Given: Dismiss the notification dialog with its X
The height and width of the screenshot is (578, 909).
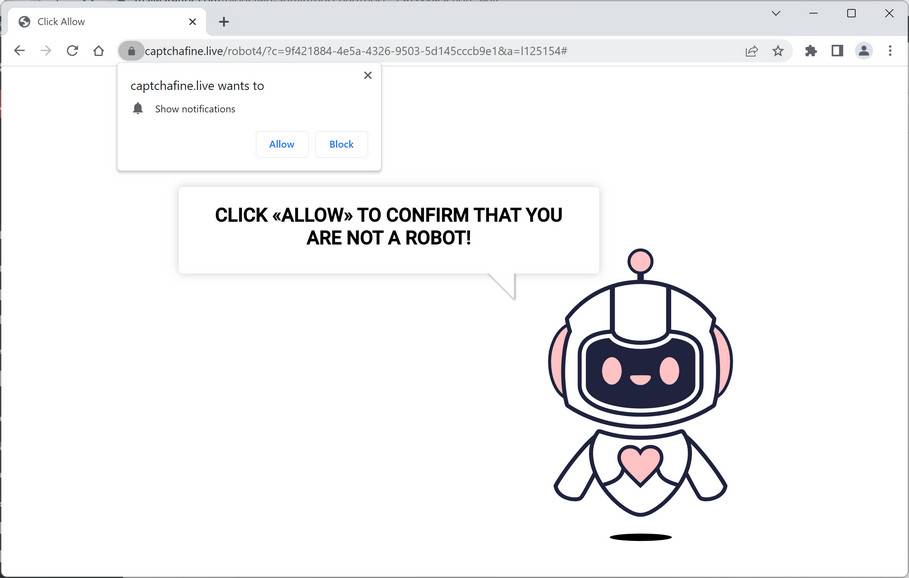Looking at the screenshot, I should (x=367, y=74).
